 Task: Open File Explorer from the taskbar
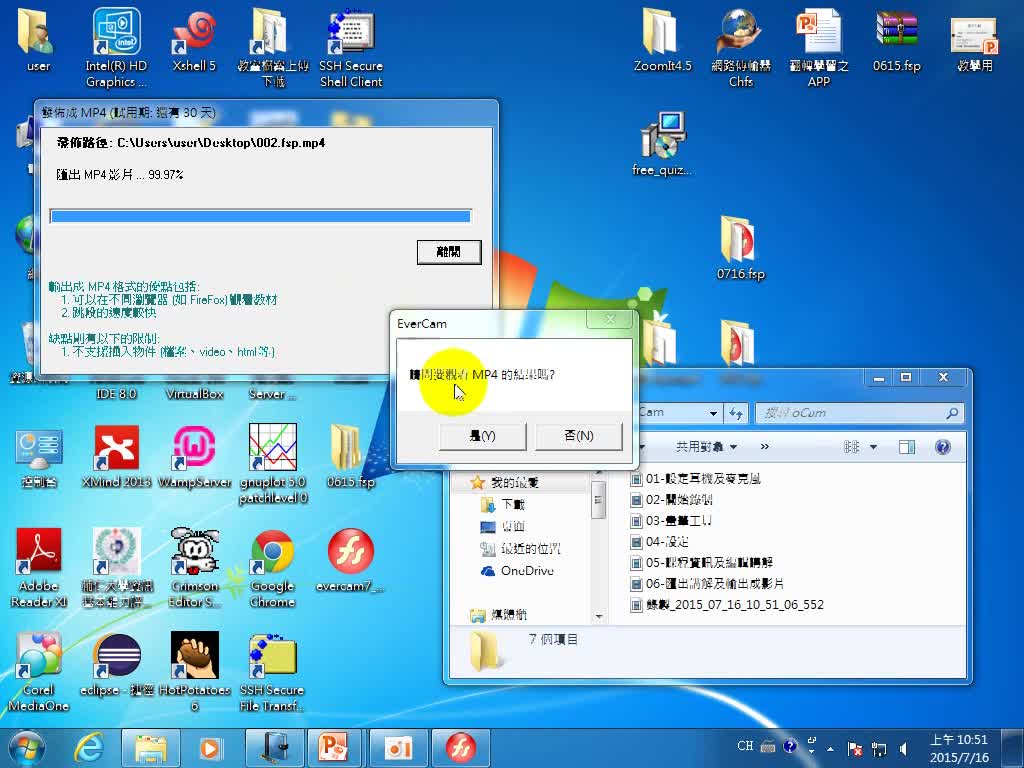(151, 748)
